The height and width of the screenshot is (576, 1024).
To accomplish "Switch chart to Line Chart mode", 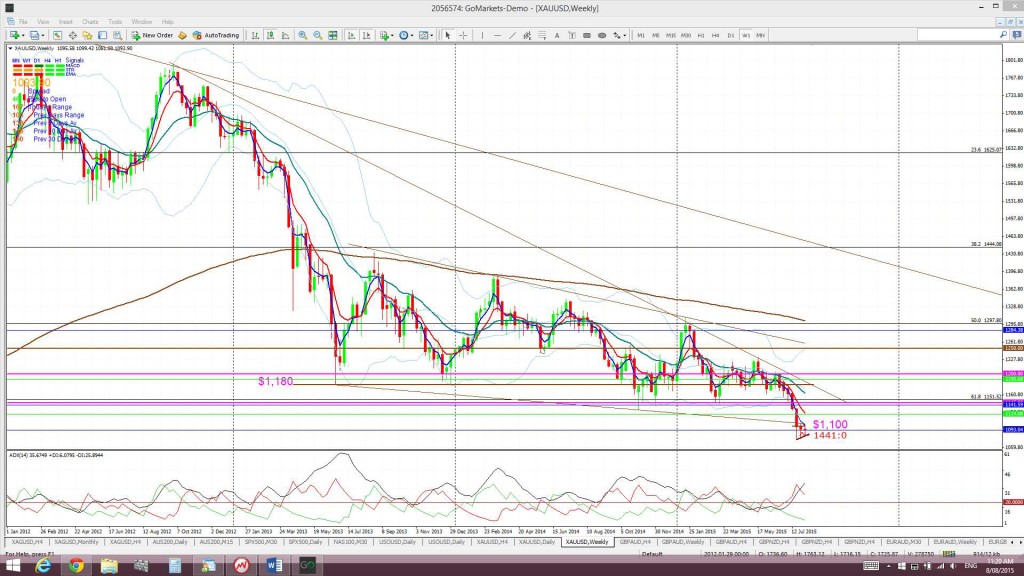I will (285, 35).
